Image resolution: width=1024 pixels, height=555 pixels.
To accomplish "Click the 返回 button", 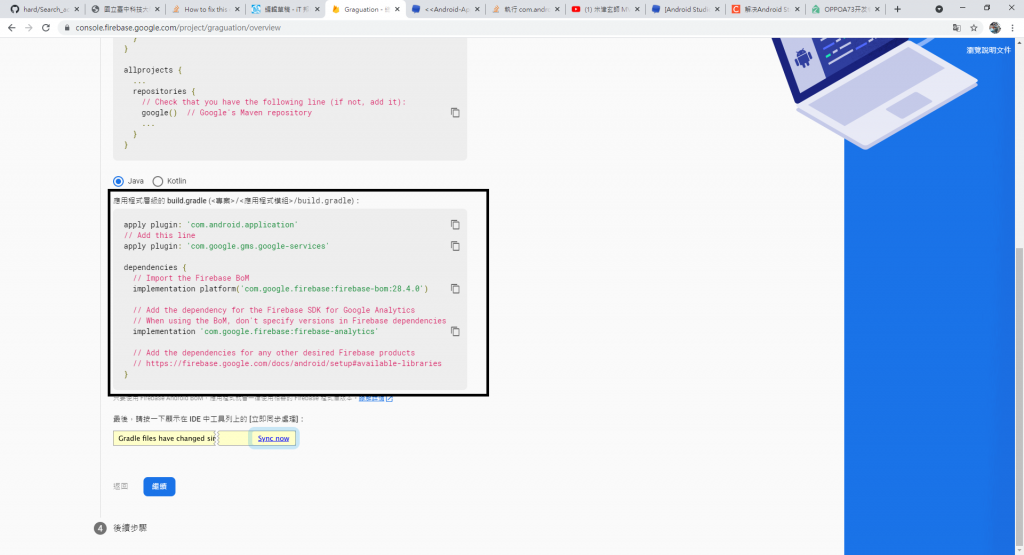I will pos(121,486).
